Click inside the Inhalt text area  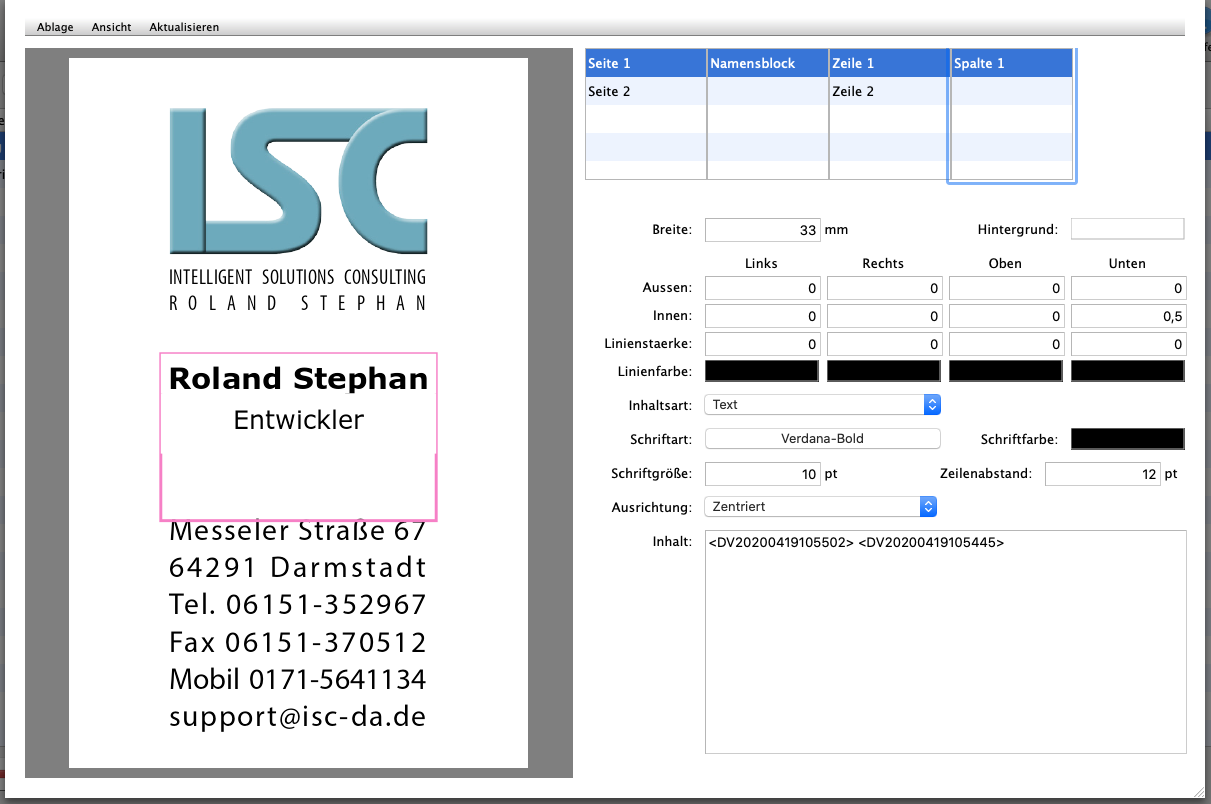pos(945,650)
